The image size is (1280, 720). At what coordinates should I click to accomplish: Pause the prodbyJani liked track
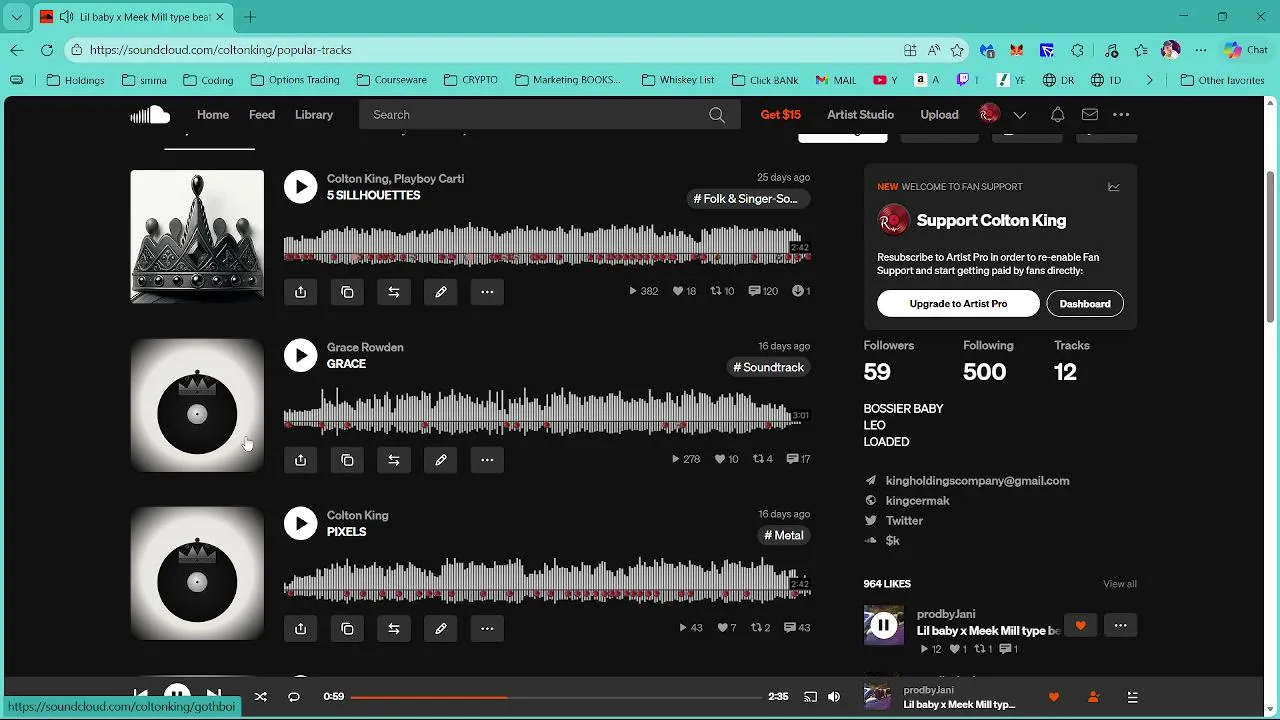884,626
